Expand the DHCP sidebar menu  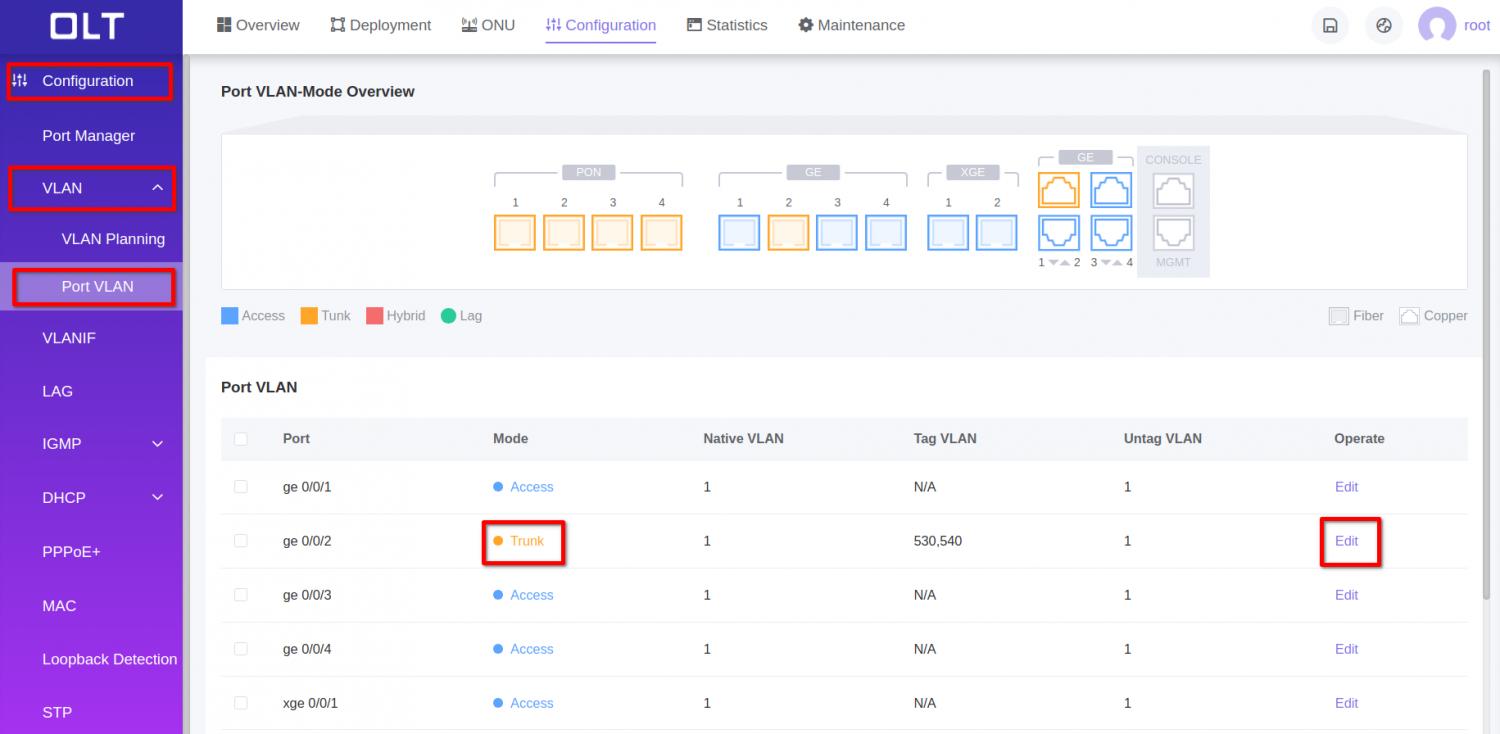pyautogui.click(x=157, y=498)
